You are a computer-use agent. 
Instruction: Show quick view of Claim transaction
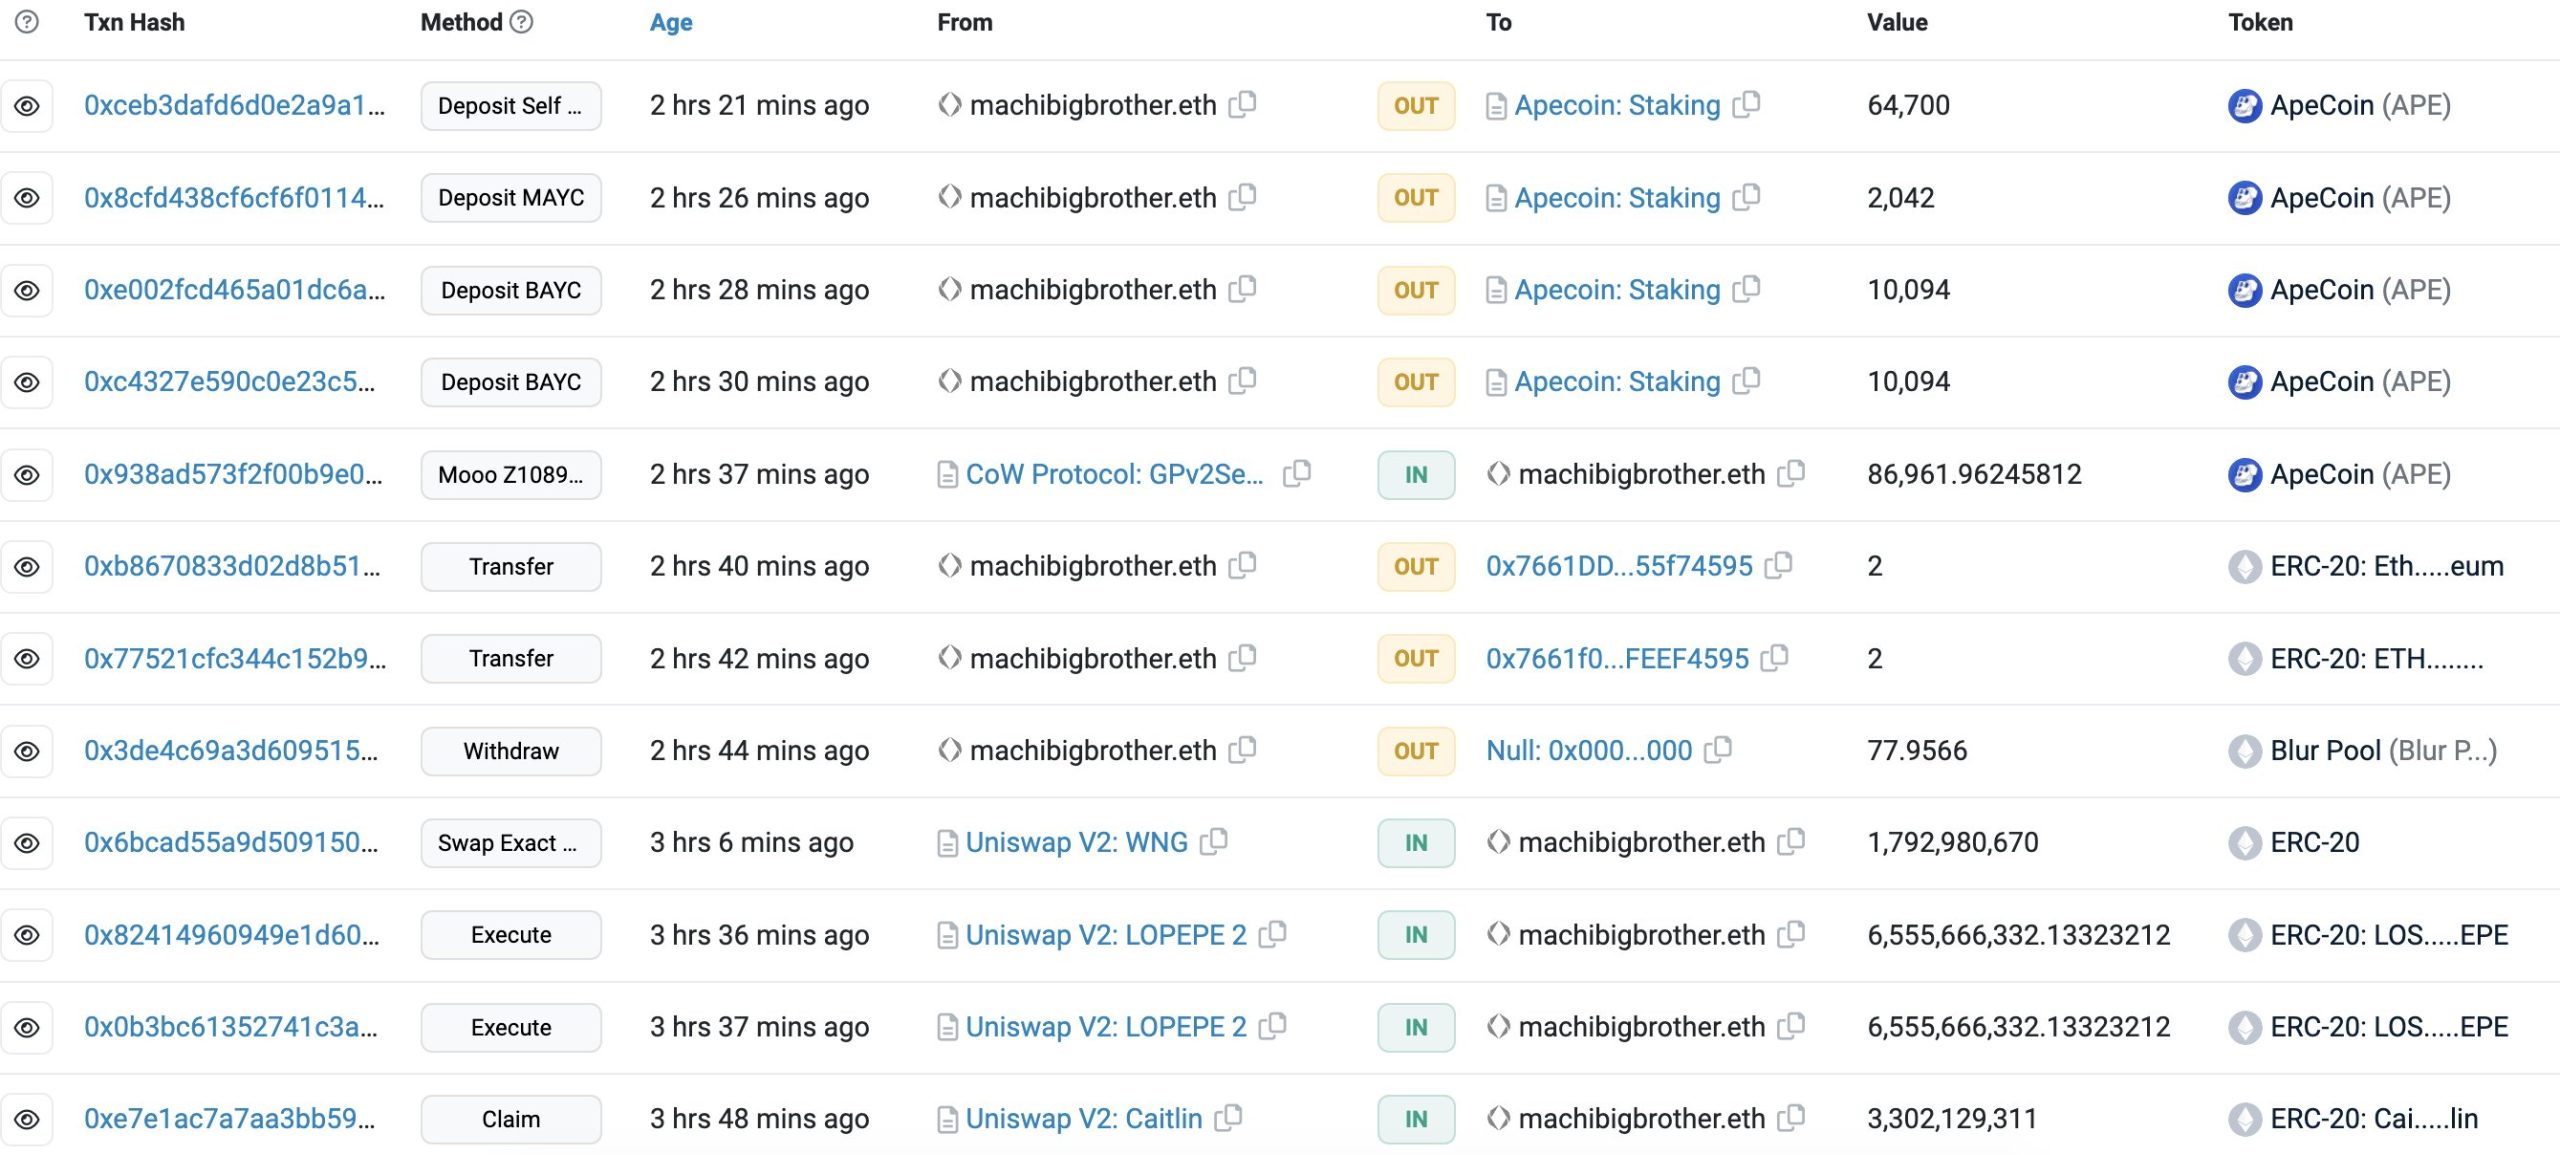[x=27, y=1118]
